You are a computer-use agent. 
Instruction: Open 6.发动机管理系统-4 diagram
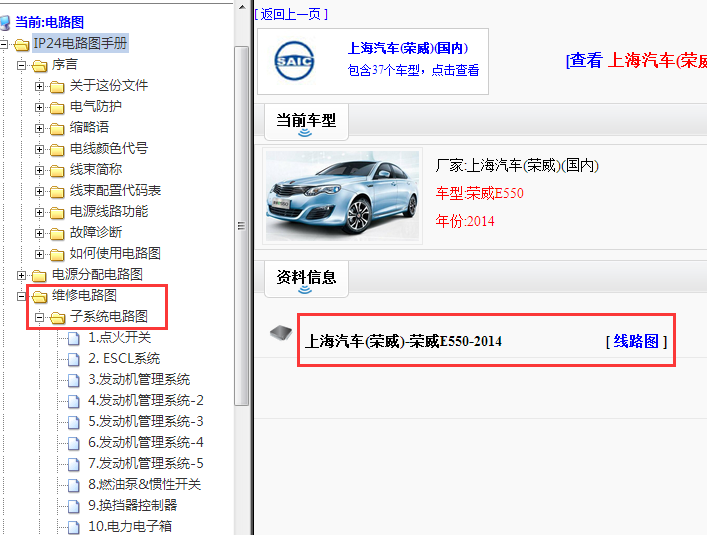(x=146, y=442)
